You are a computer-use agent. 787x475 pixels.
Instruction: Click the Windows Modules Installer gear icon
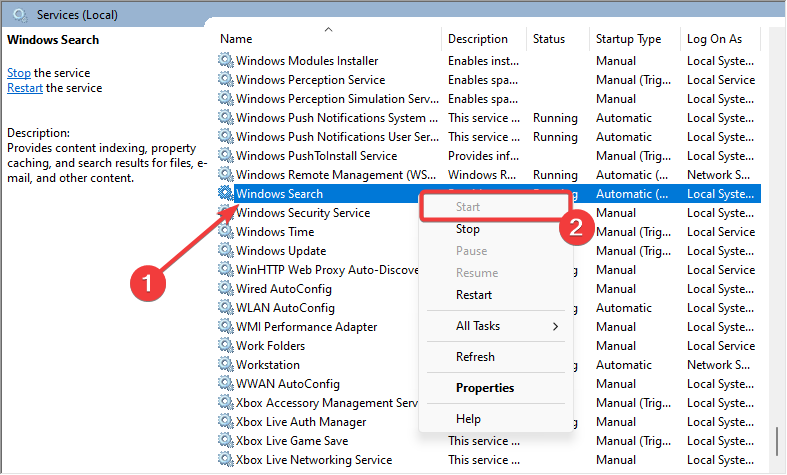[x=225, y=60]
